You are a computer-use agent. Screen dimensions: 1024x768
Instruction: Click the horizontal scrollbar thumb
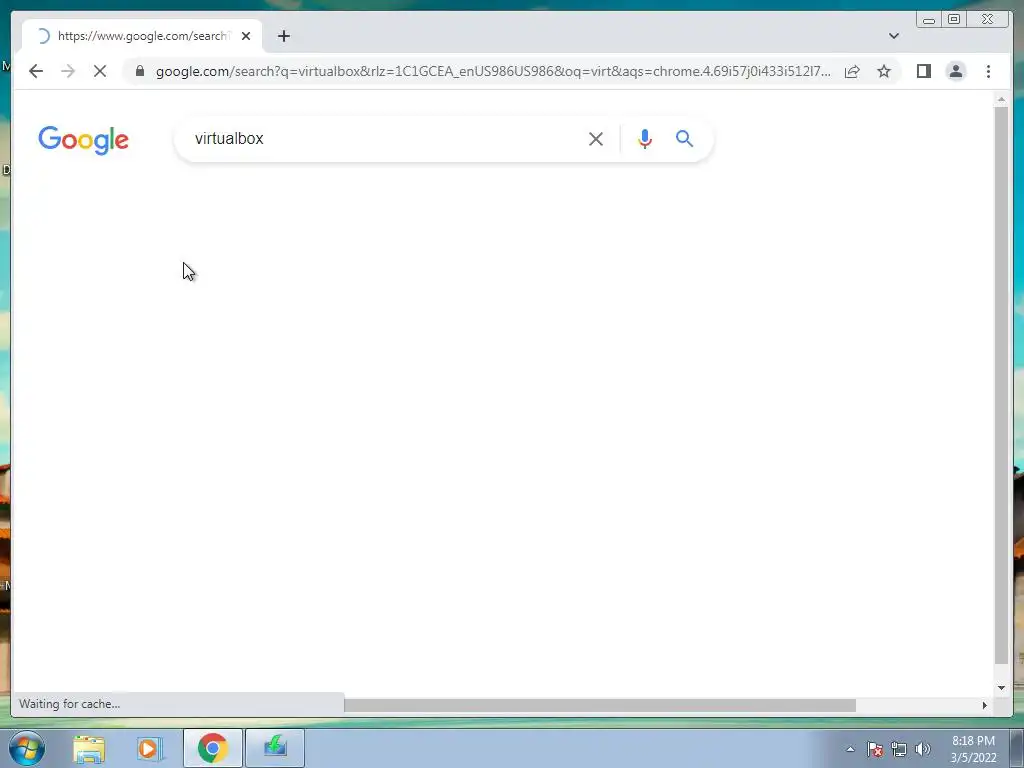tap(600, 705)
